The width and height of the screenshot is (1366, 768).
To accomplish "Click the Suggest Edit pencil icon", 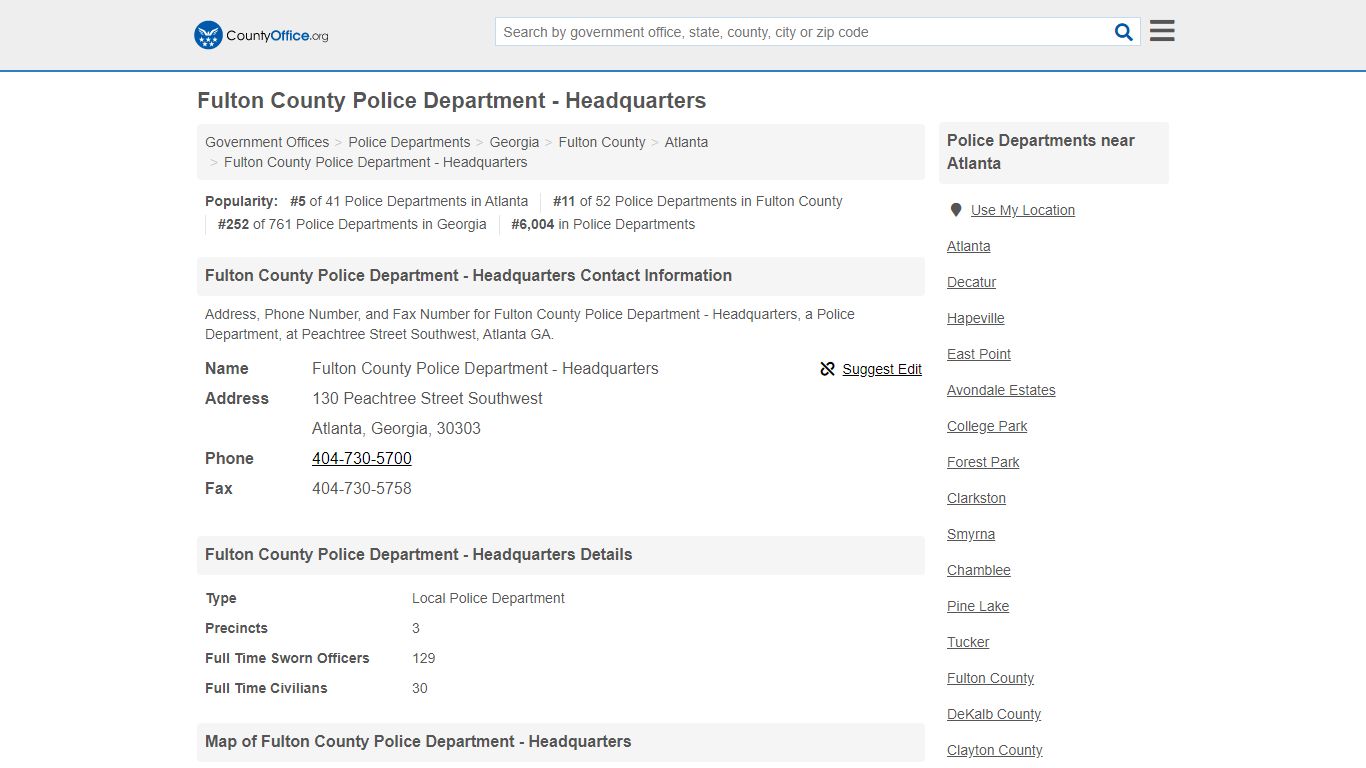I will (827, 369).
